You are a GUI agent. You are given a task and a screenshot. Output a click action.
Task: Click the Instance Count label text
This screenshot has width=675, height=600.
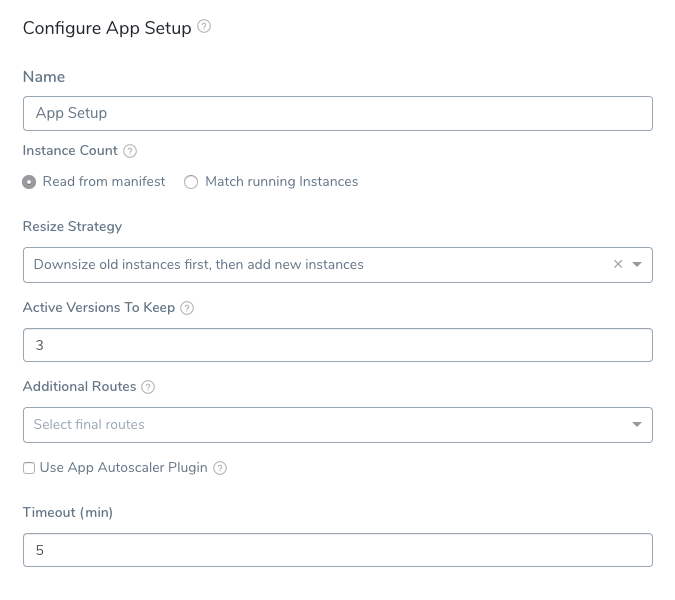(x=70, y=151)
